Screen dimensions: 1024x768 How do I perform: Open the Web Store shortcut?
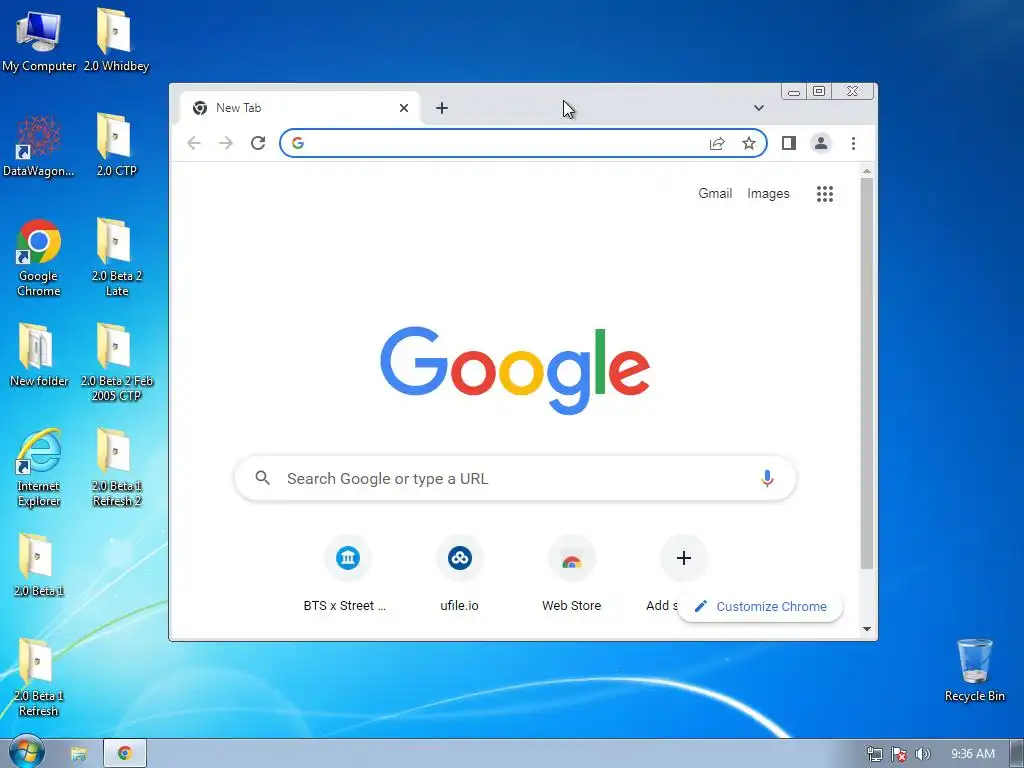click(x=571, y=574)
